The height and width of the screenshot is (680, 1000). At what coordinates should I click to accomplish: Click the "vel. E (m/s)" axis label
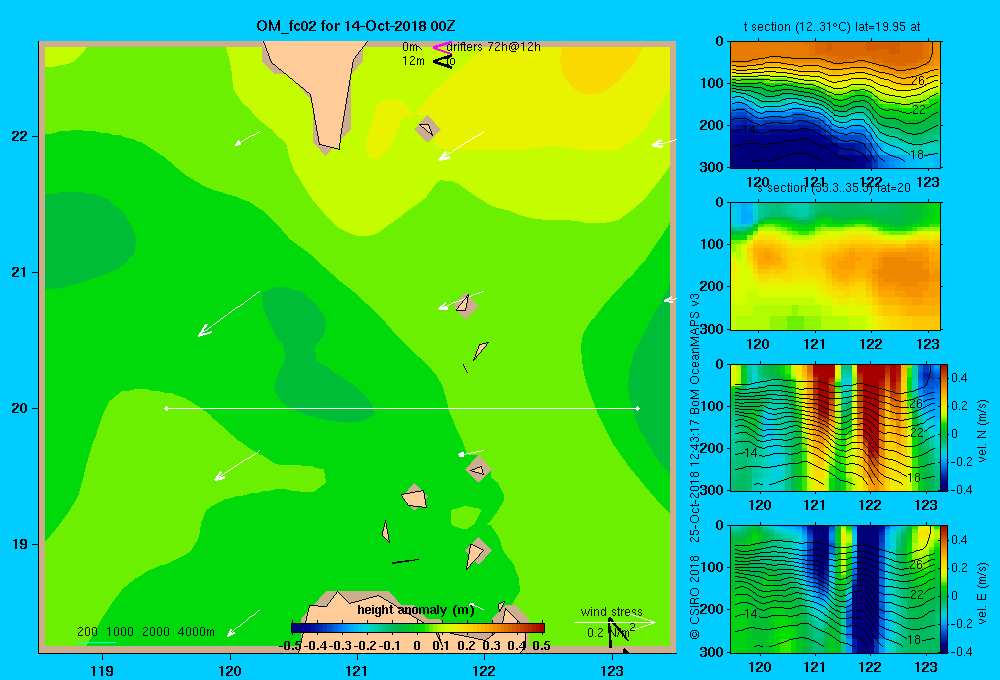pyautogui.click(x=982, y=593)
